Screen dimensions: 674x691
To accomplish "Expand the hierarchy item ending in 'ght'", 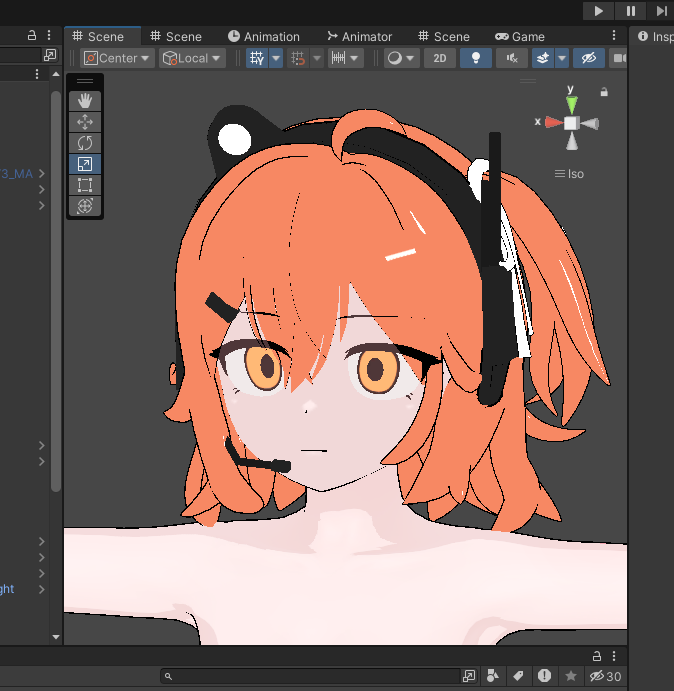I will [x=41, y=589].
